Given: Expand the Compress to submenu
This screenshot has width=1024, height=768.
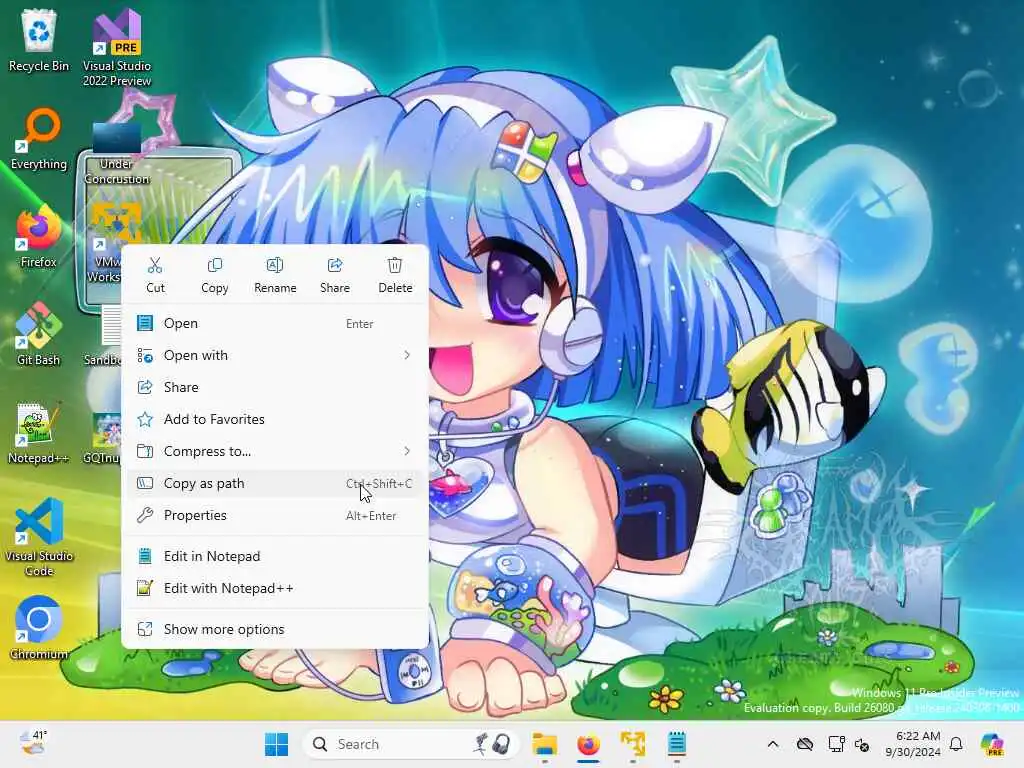Looking at the screenshot, I should pos(275,451).
